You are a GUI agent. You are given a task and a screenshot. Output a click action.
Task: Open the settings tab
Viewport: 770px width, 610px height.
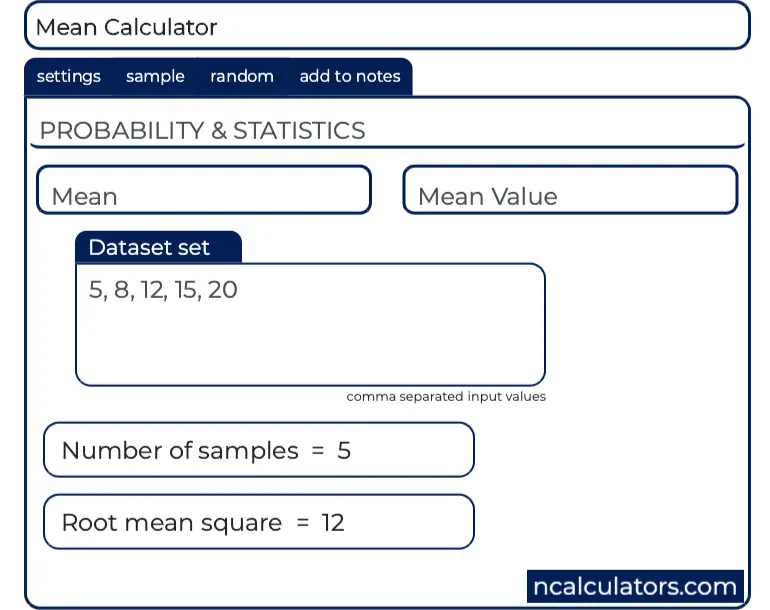[x=68, y=77]
